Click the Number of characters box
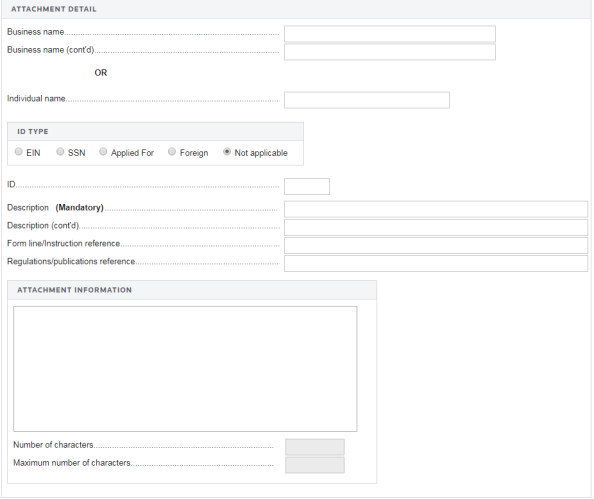The image size is (594, 499). pos(315,447)
